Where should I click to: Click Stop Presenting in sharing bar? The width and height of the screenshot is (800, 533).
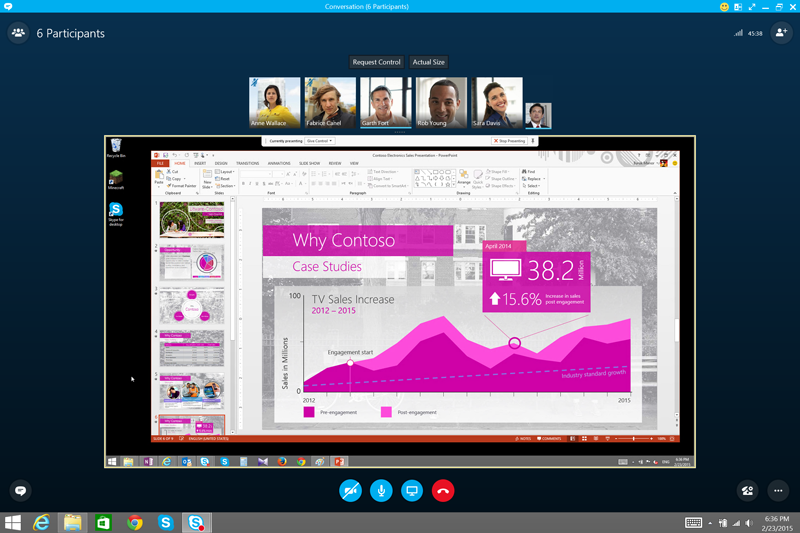point(509,141)
